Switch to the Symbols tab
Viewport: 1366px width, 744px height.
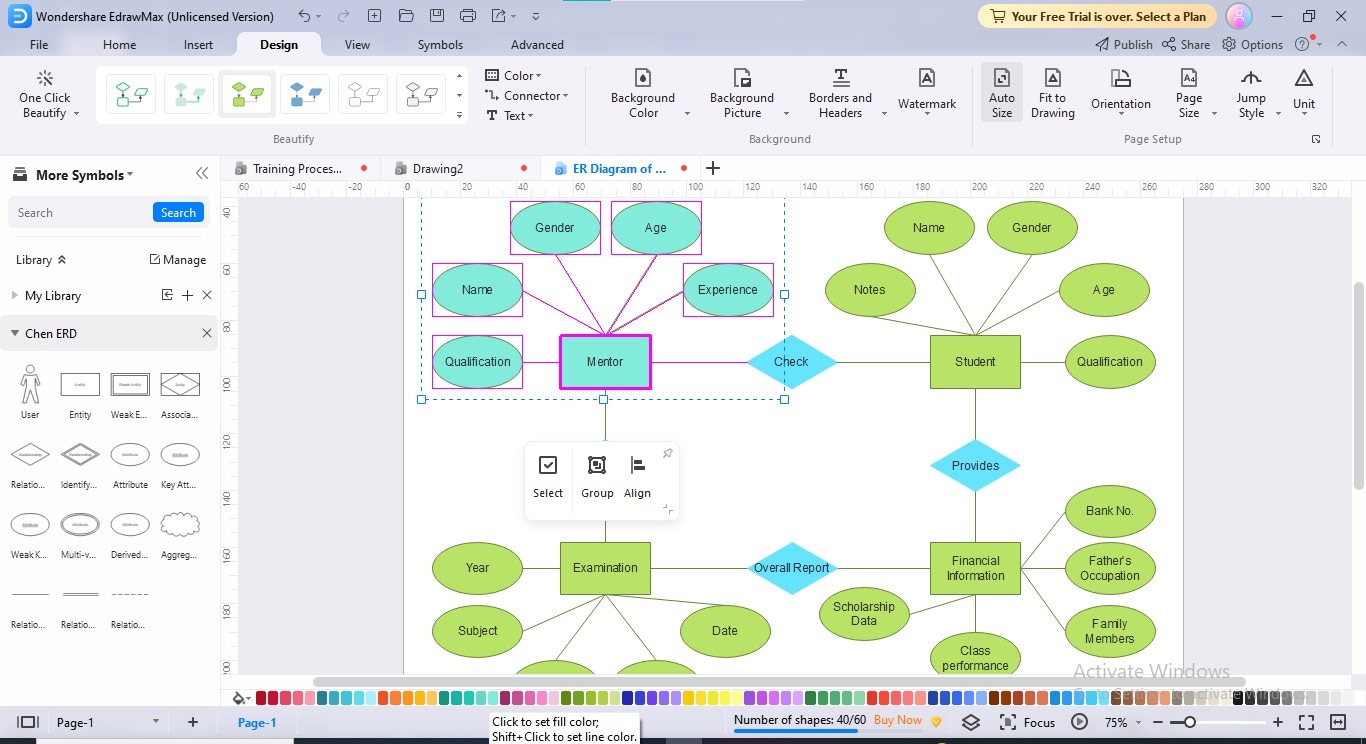[x=440, y=44]
